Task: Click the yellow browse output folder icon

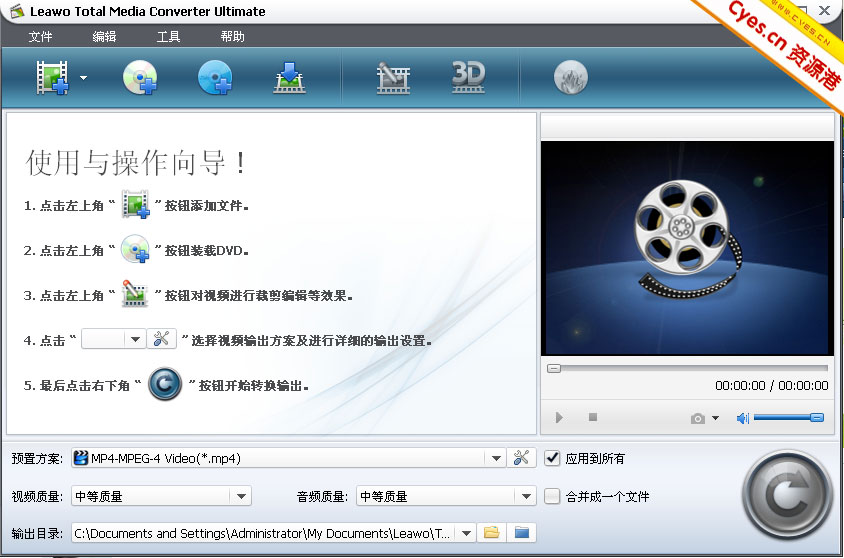Action: [491, 533]
